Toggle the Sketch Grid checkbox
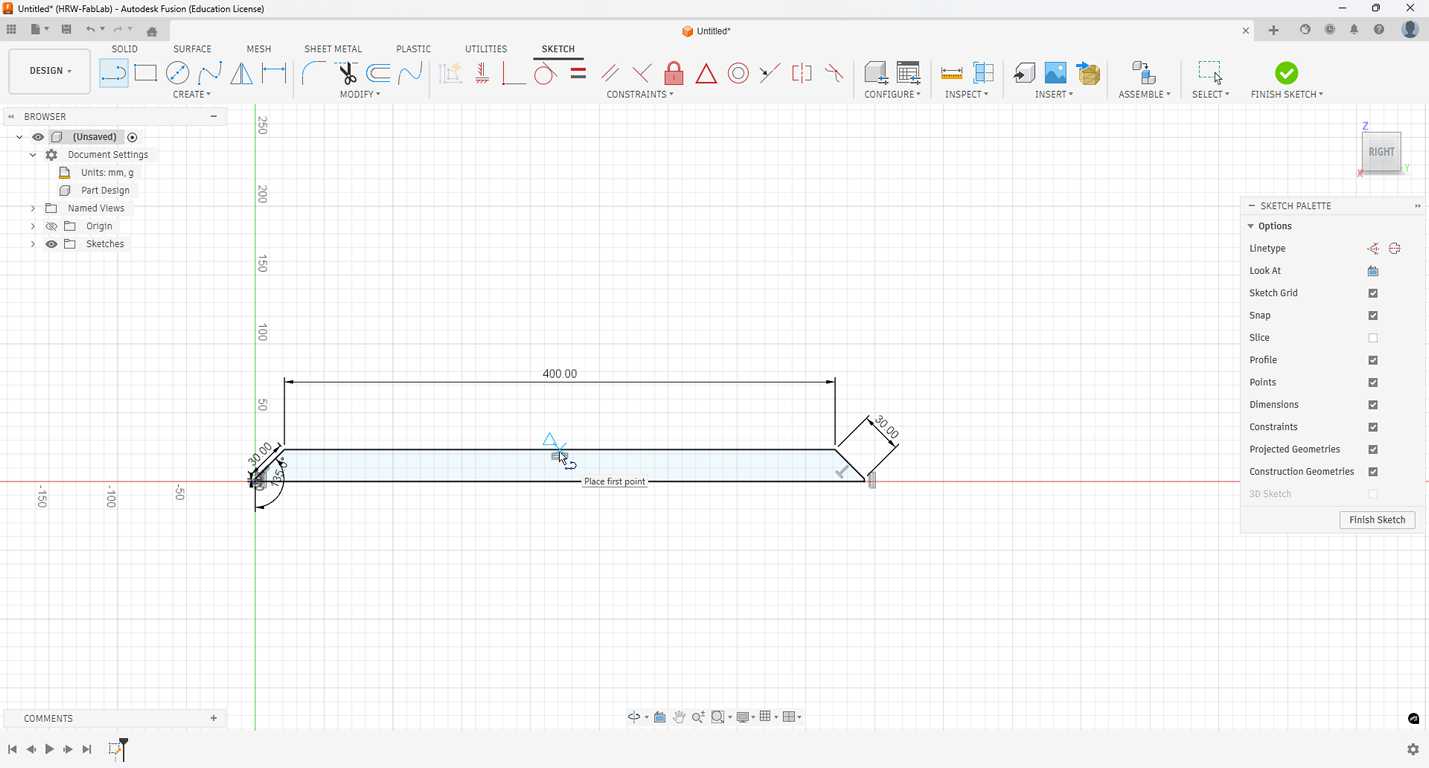 [1373, 293]
